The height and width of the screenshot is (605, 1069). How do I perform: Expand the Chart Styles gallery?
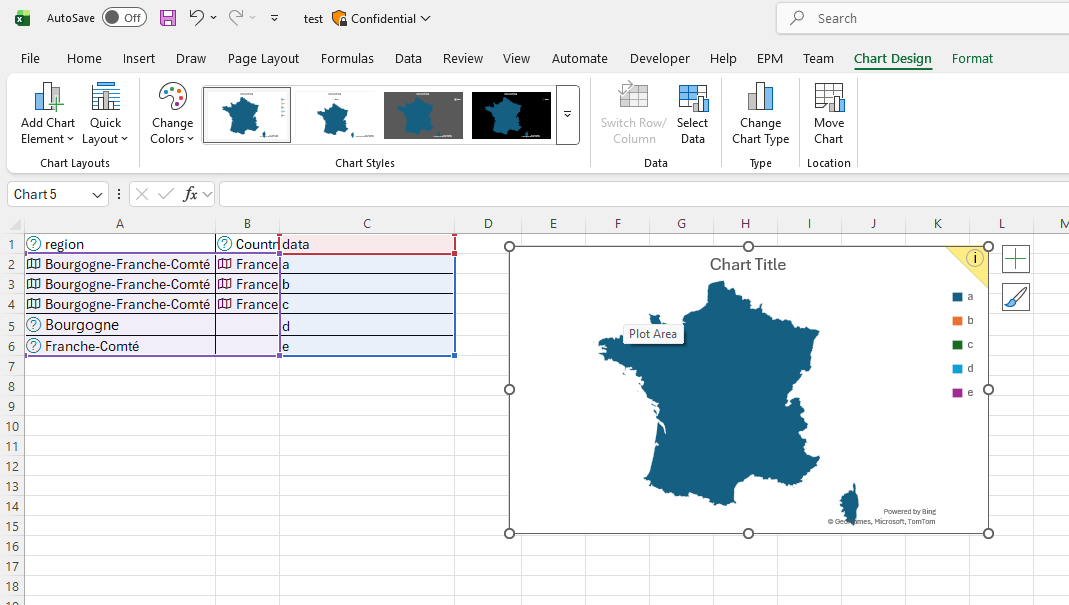[567, 115]
